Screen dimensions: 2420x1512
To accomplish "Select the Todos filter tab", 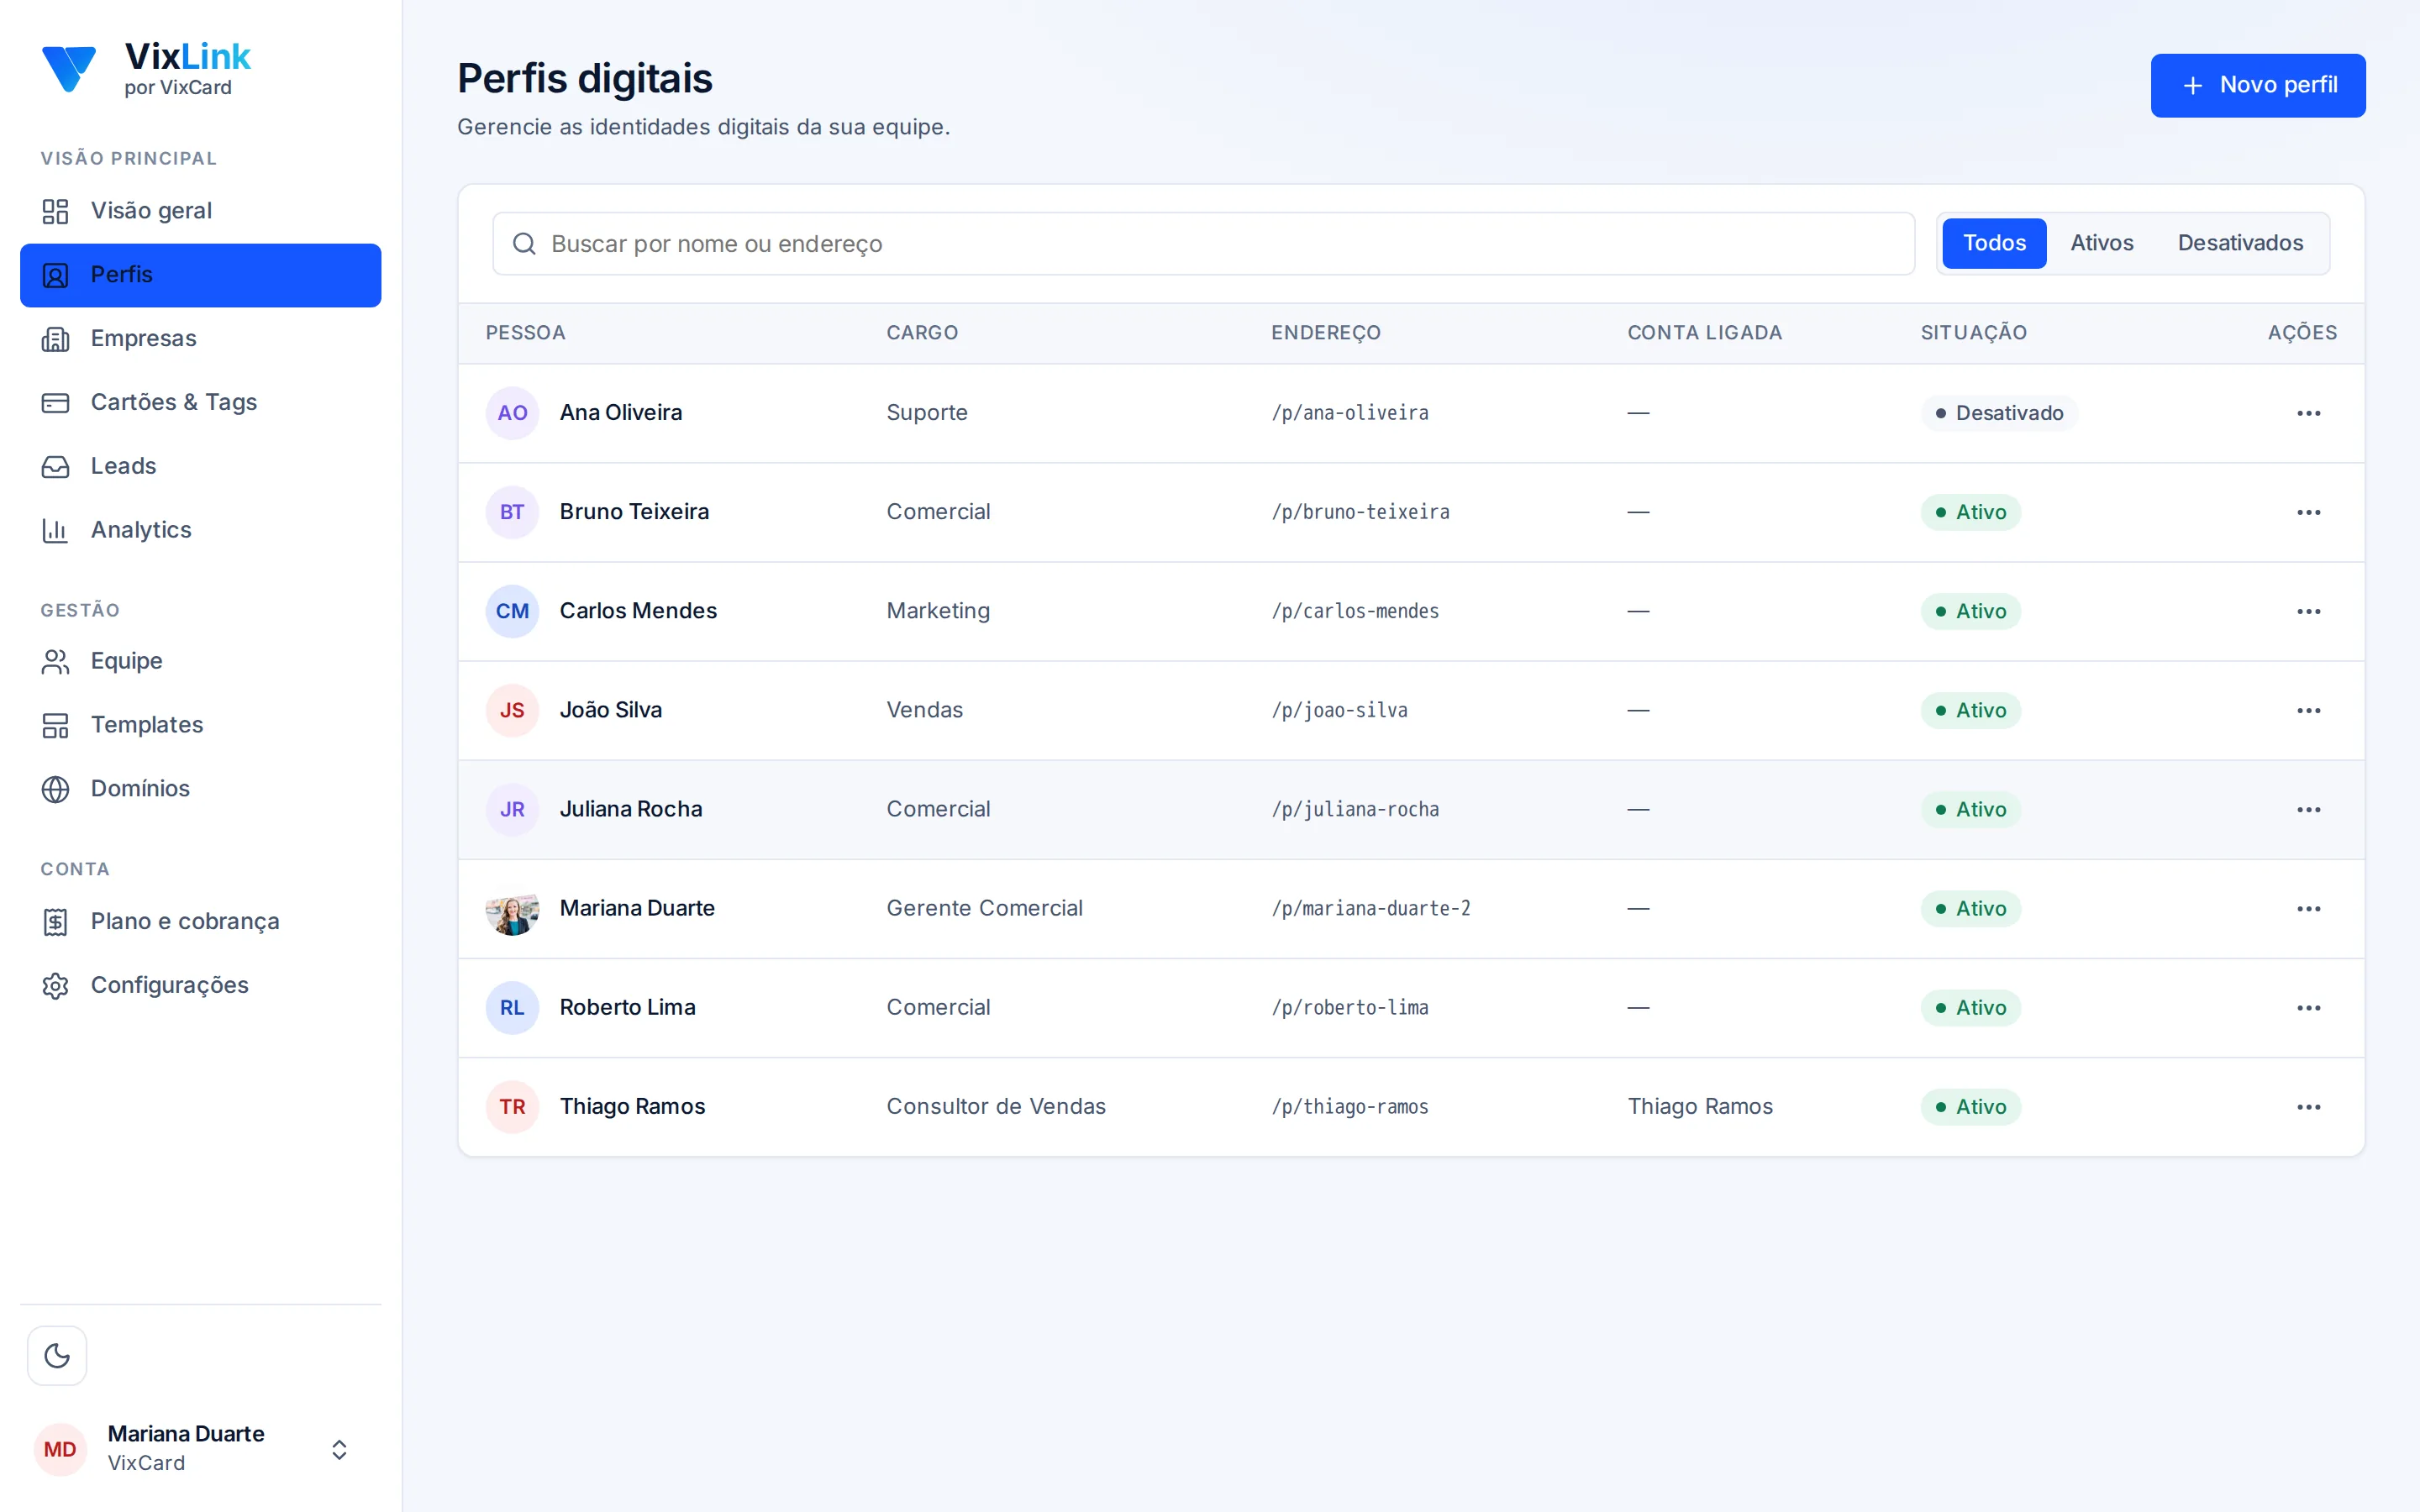I will [1994, 243].
